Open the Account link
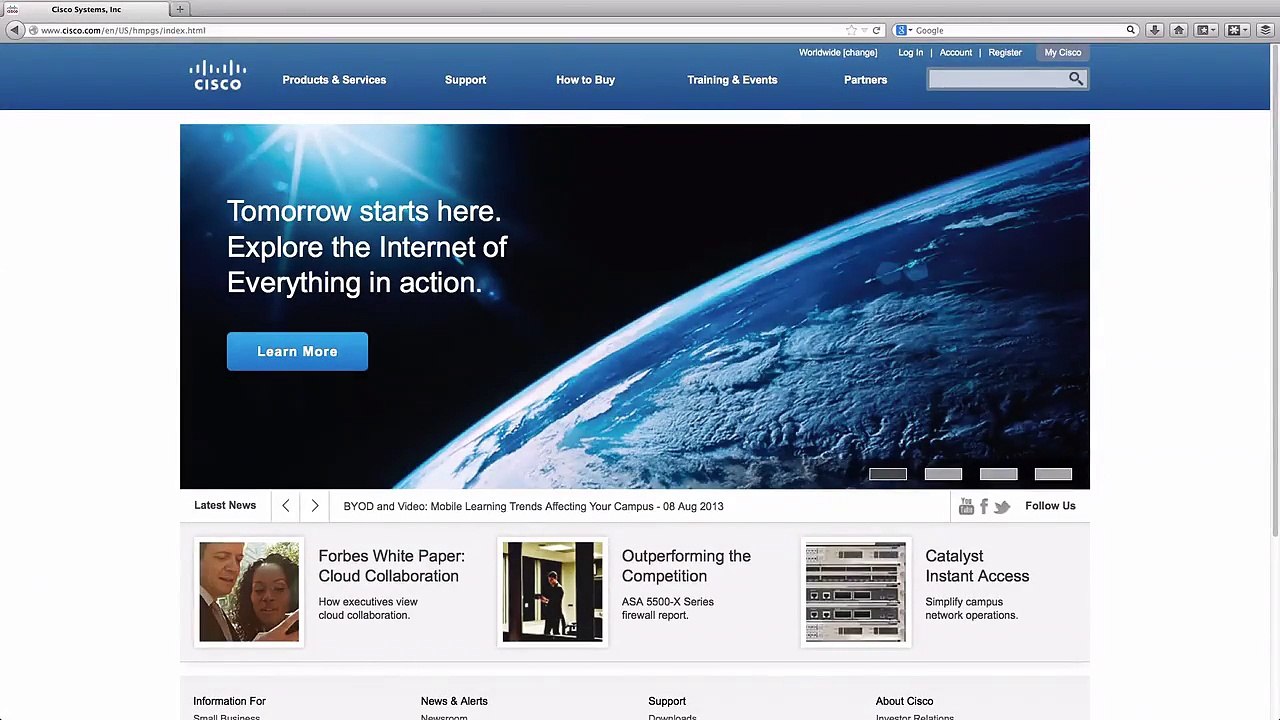Viewport: 1280px width, 720px height. click(x=955, y=52)
